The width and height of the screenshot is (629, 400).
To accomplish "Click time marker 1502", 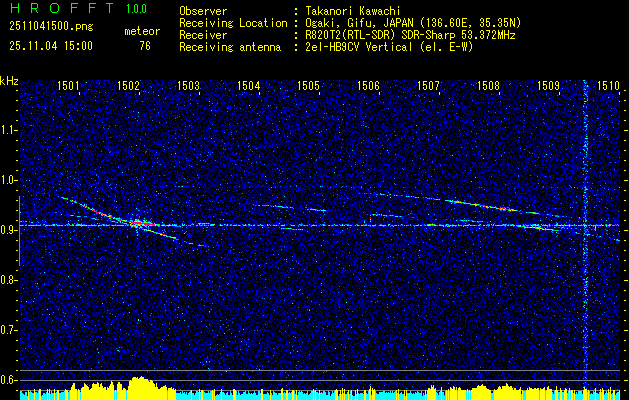I will (x=128, y=85).
